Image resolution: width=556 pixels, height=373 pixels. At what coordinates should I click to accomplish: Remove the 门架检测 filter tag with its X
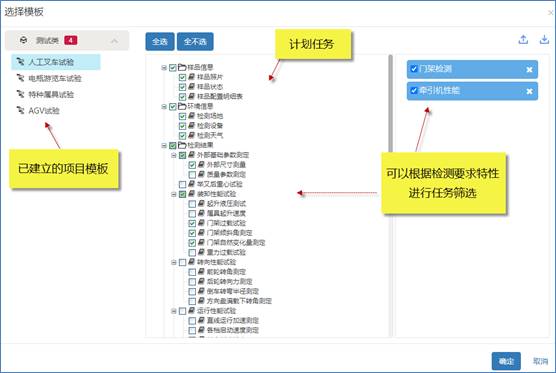[x=529, y=70]
